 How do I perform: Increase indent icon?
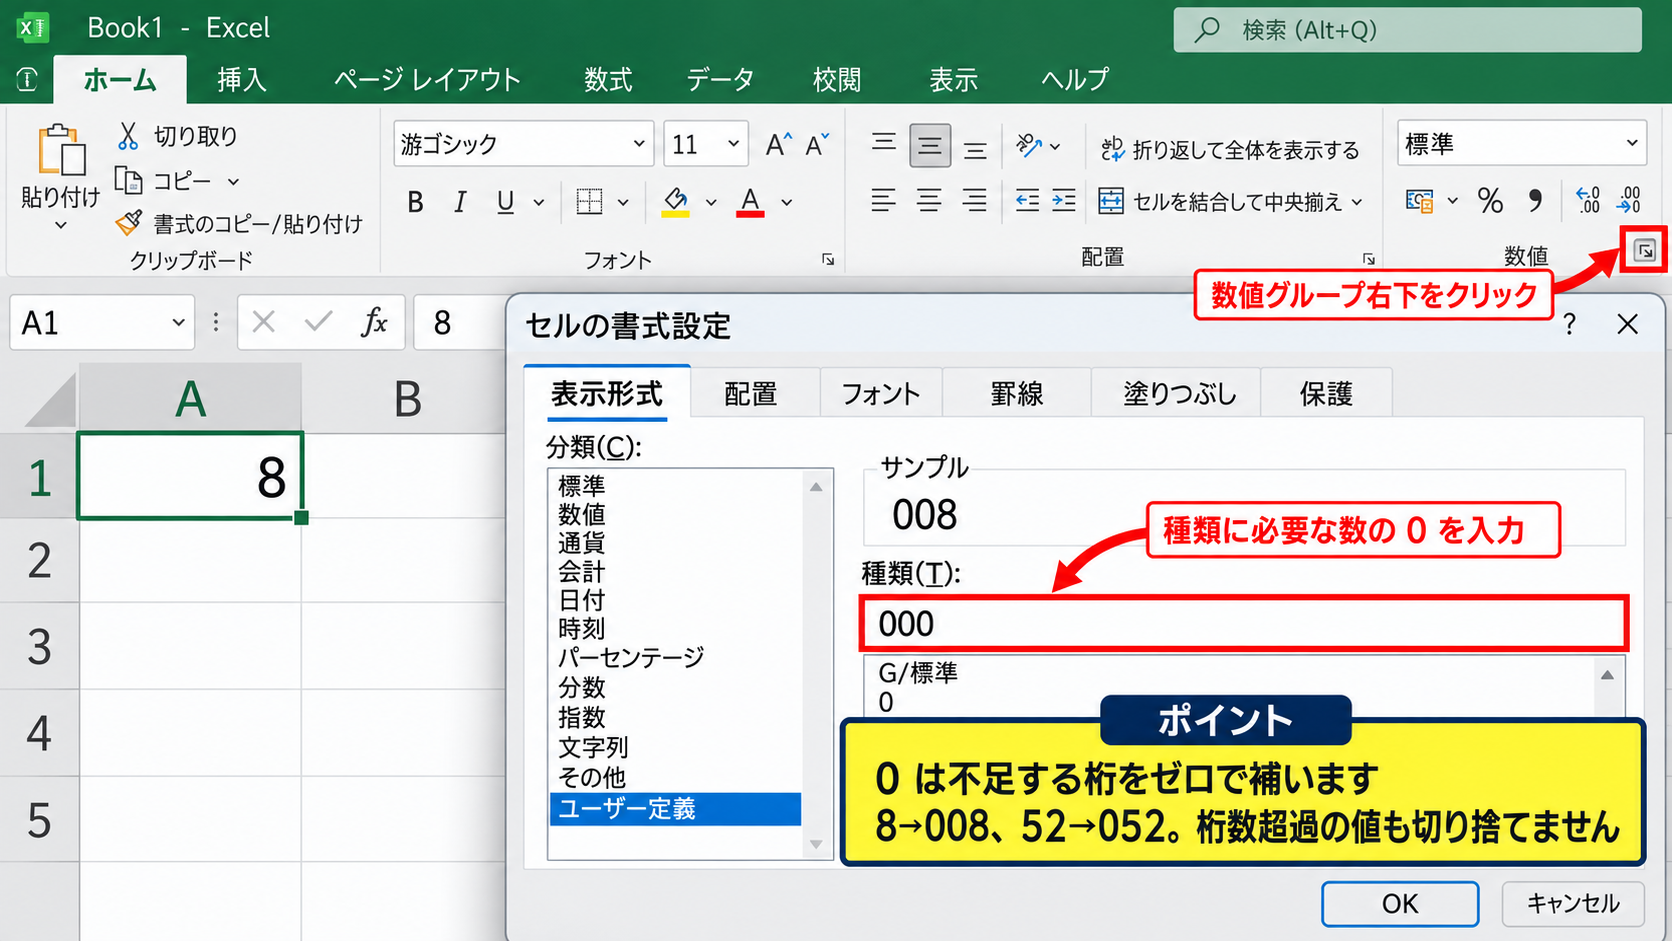1064,201
